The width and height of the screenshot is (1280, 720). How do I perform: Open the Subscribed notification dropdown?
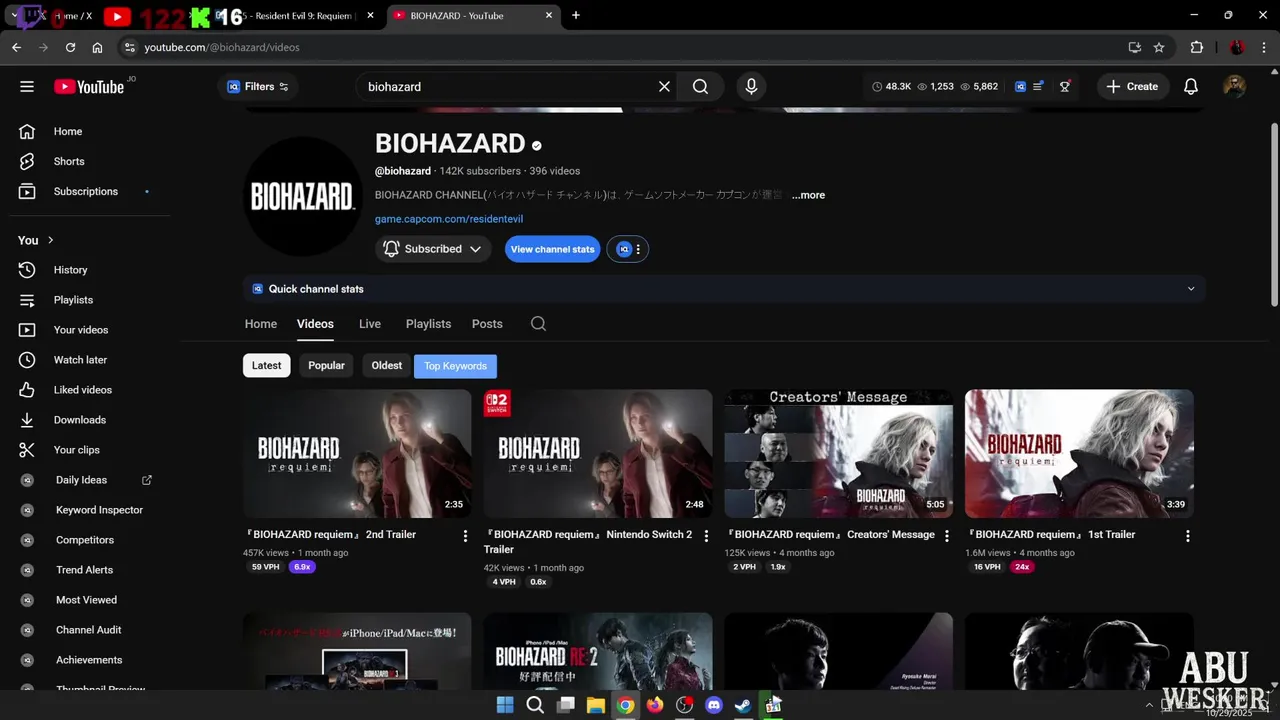[x=433, y=249]
